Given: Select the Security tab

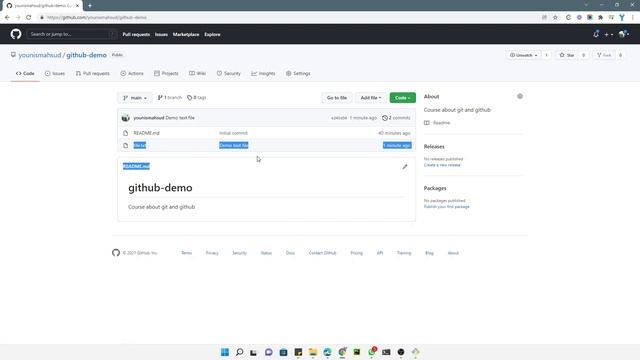Looking at the screenshot, I should click(x=229, y=73).
